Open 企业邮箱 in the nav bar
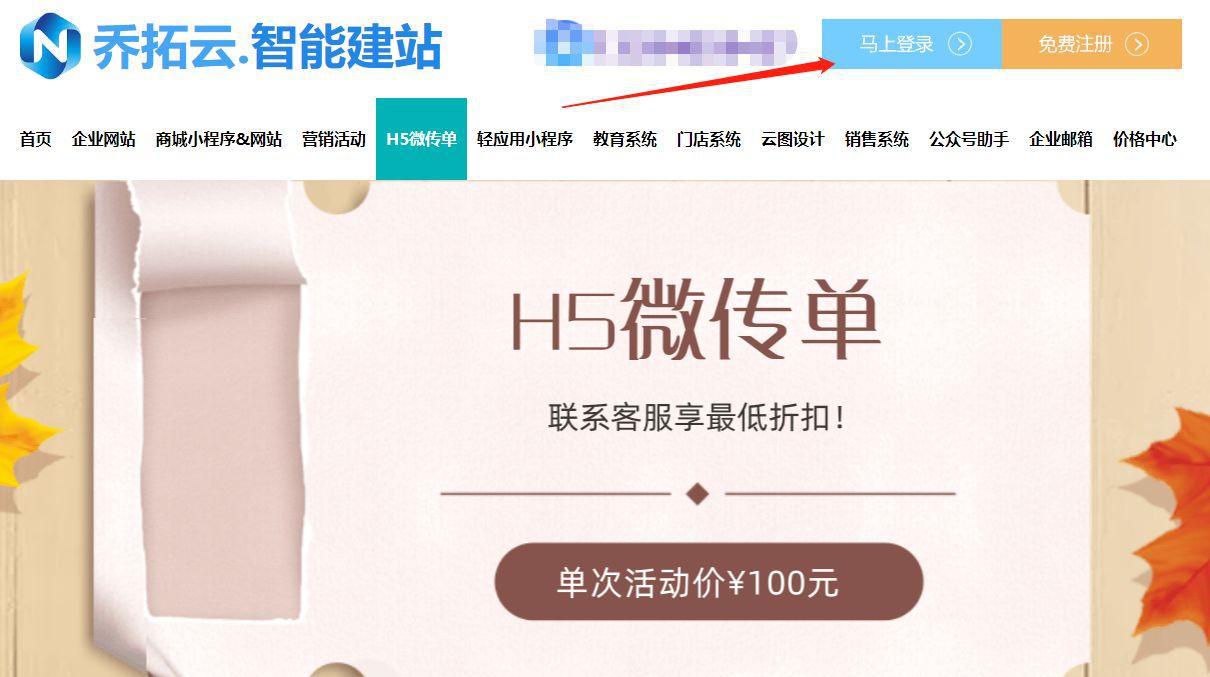Screen dimensions: 1210x677 [1061, 139]
